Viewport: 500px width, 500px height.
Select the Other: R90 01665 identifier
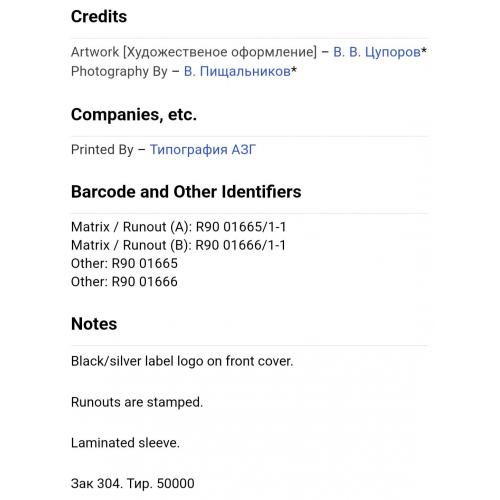[x=124, y=263]
